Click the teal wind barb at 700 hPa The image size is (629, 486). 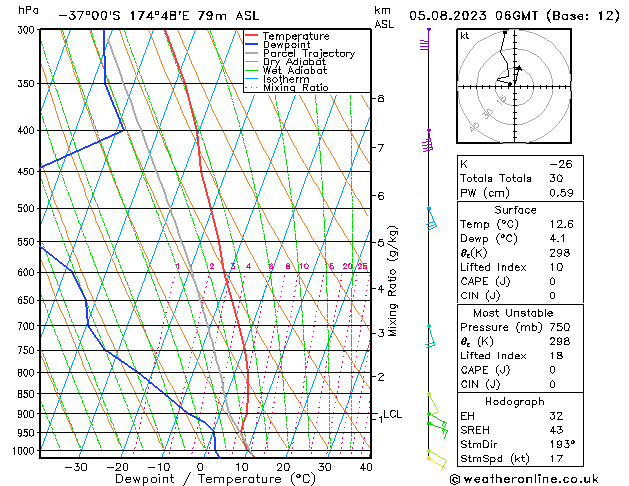430,336
